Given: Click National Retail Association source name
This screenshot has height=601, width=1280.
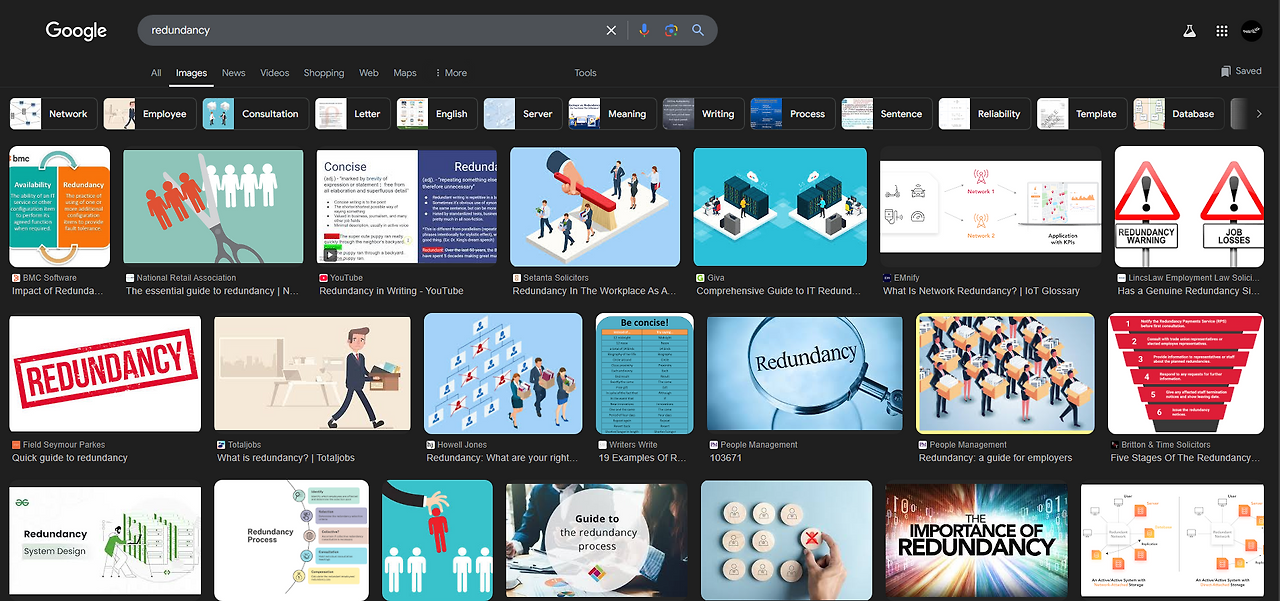Looking at the screenshot, I should (186, 278).
